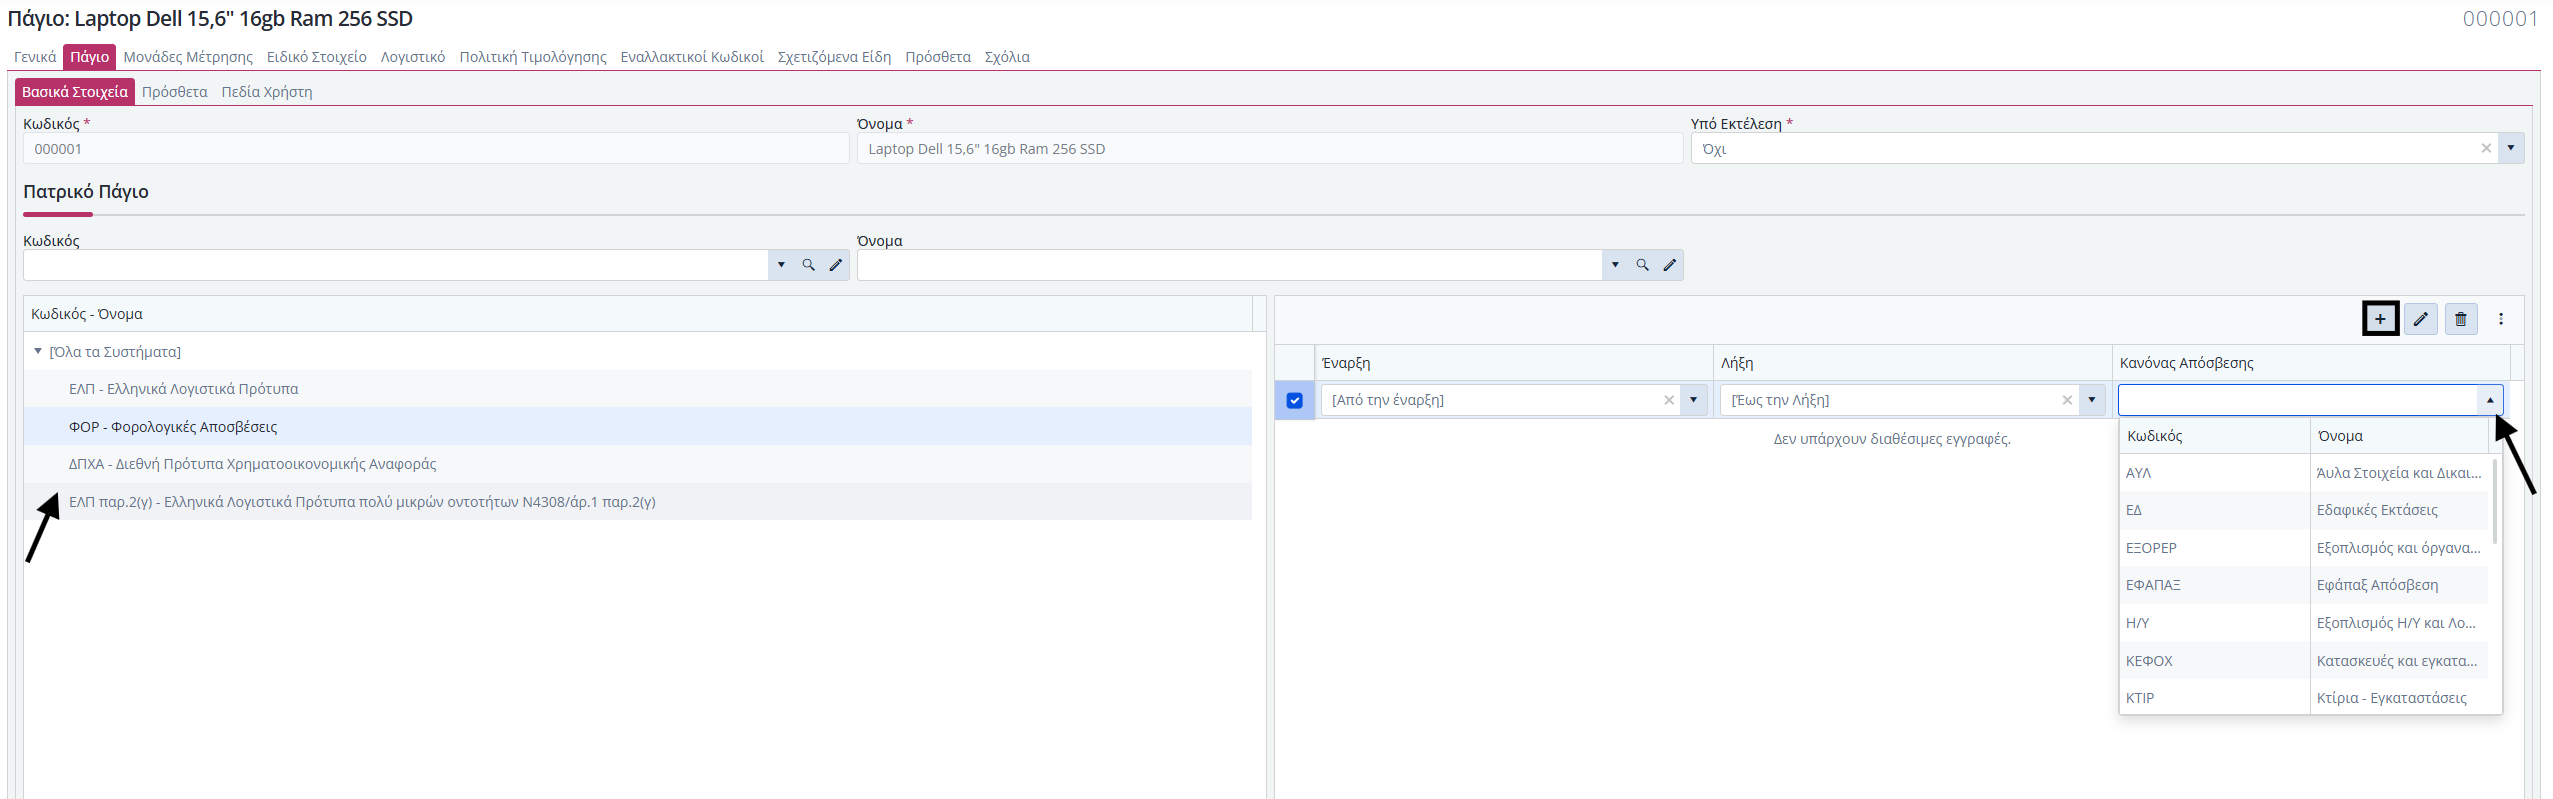
Task: Open the Πρόσθετα sub-tab under Πάγιο
Action: (x=175, y=92)
